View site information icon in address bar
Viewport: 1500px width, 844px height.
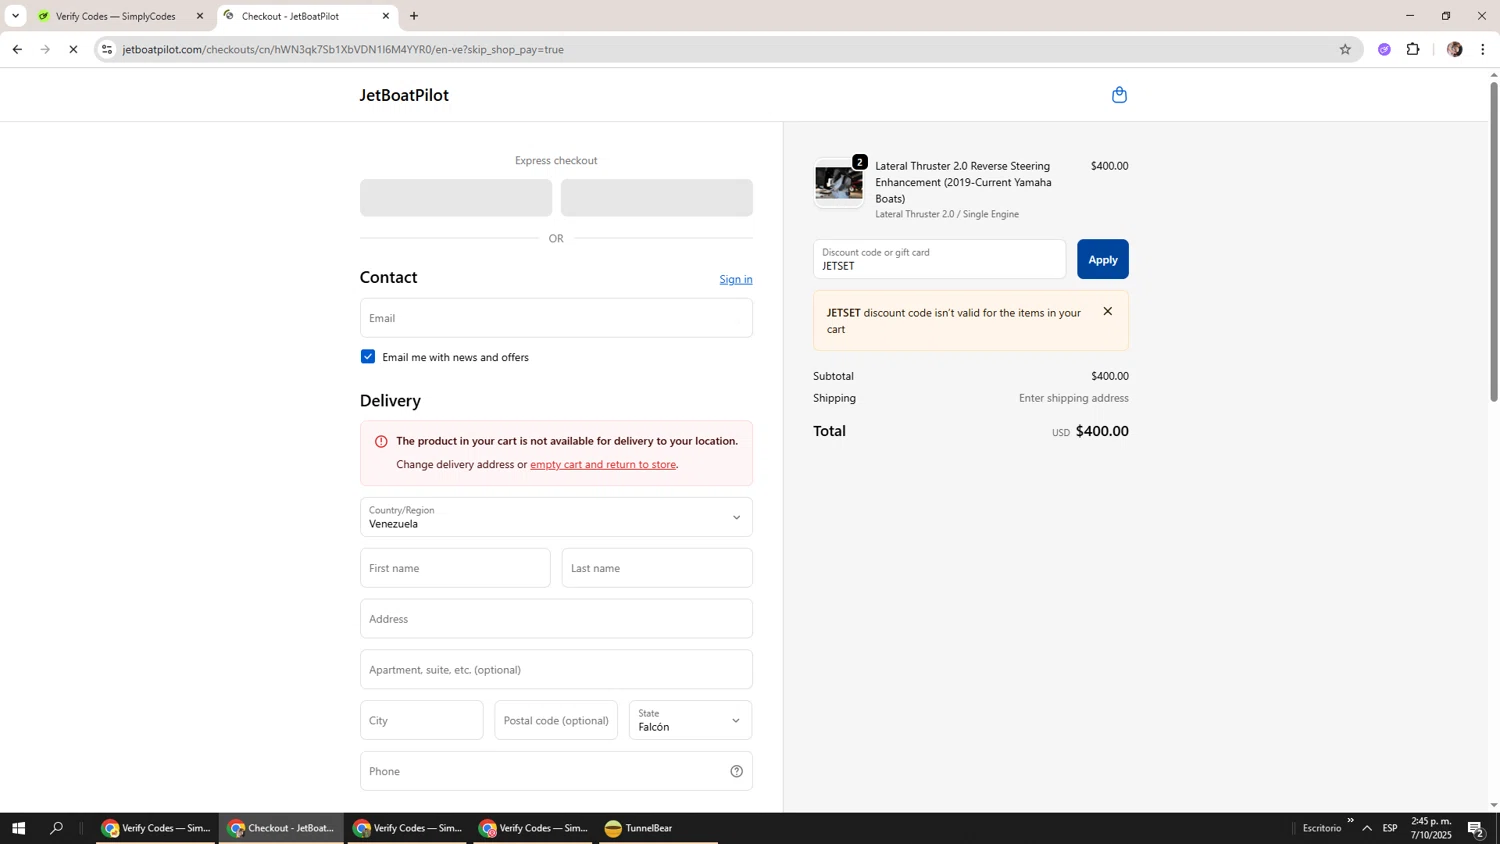(x=107, y=49)
